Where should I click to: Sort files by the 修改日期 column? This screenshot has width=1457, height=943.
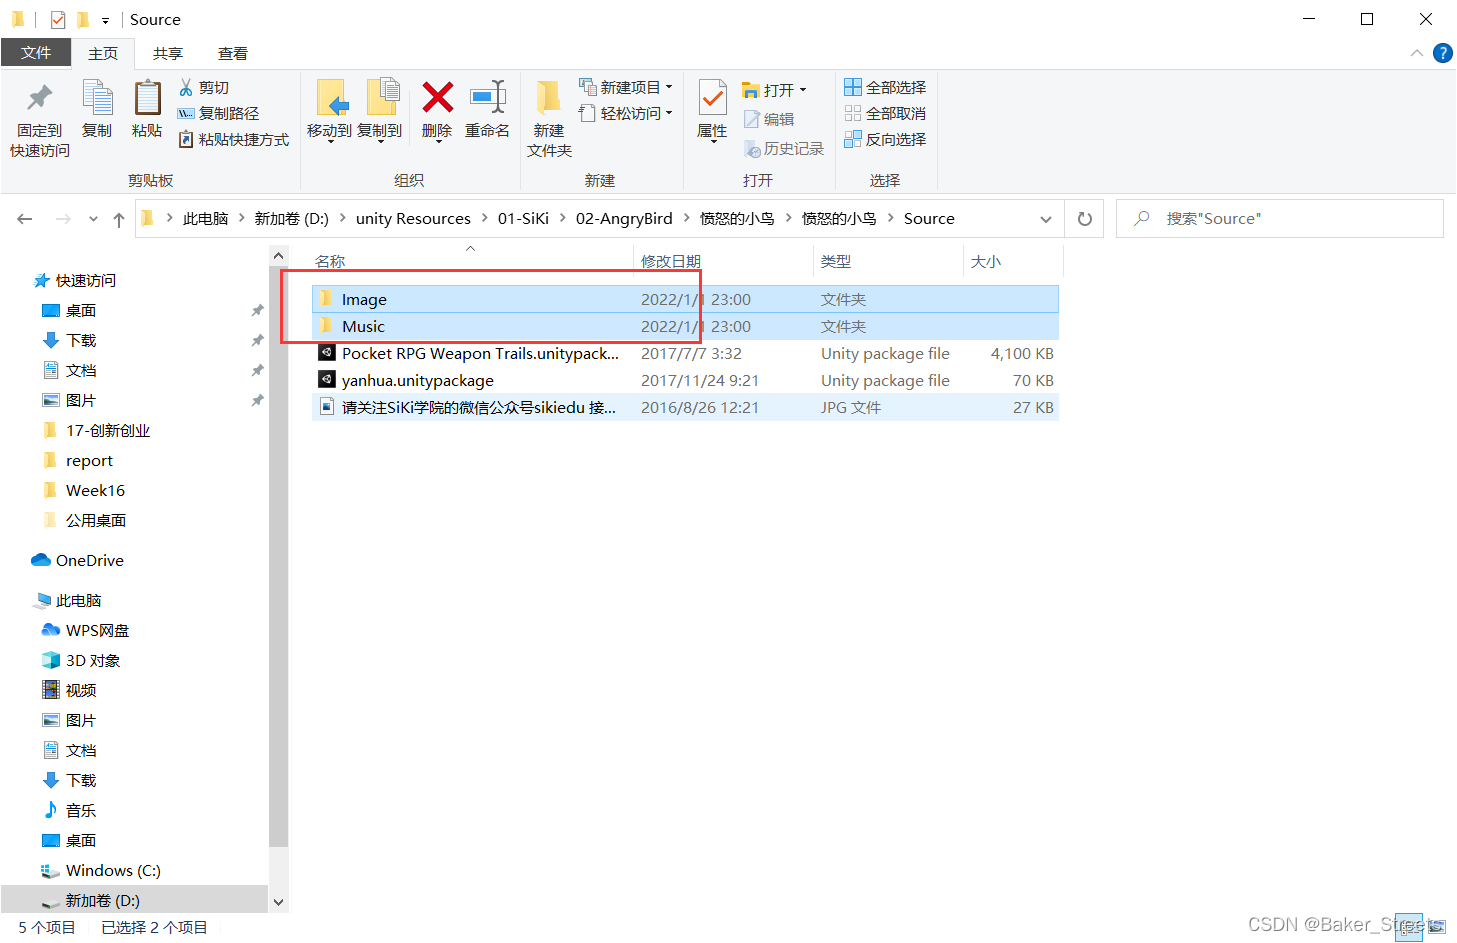(670, 262)
